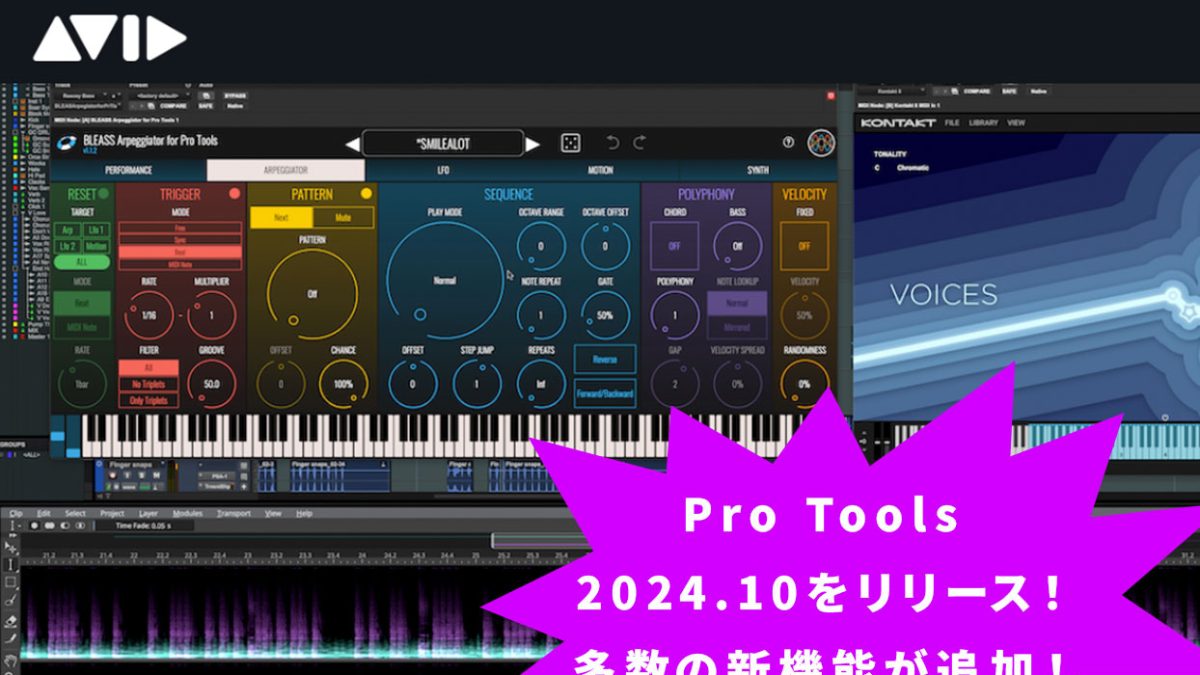Click the next preset arrow right of SMILEALOT
1200x675 pixels.
tap(532, 142)
